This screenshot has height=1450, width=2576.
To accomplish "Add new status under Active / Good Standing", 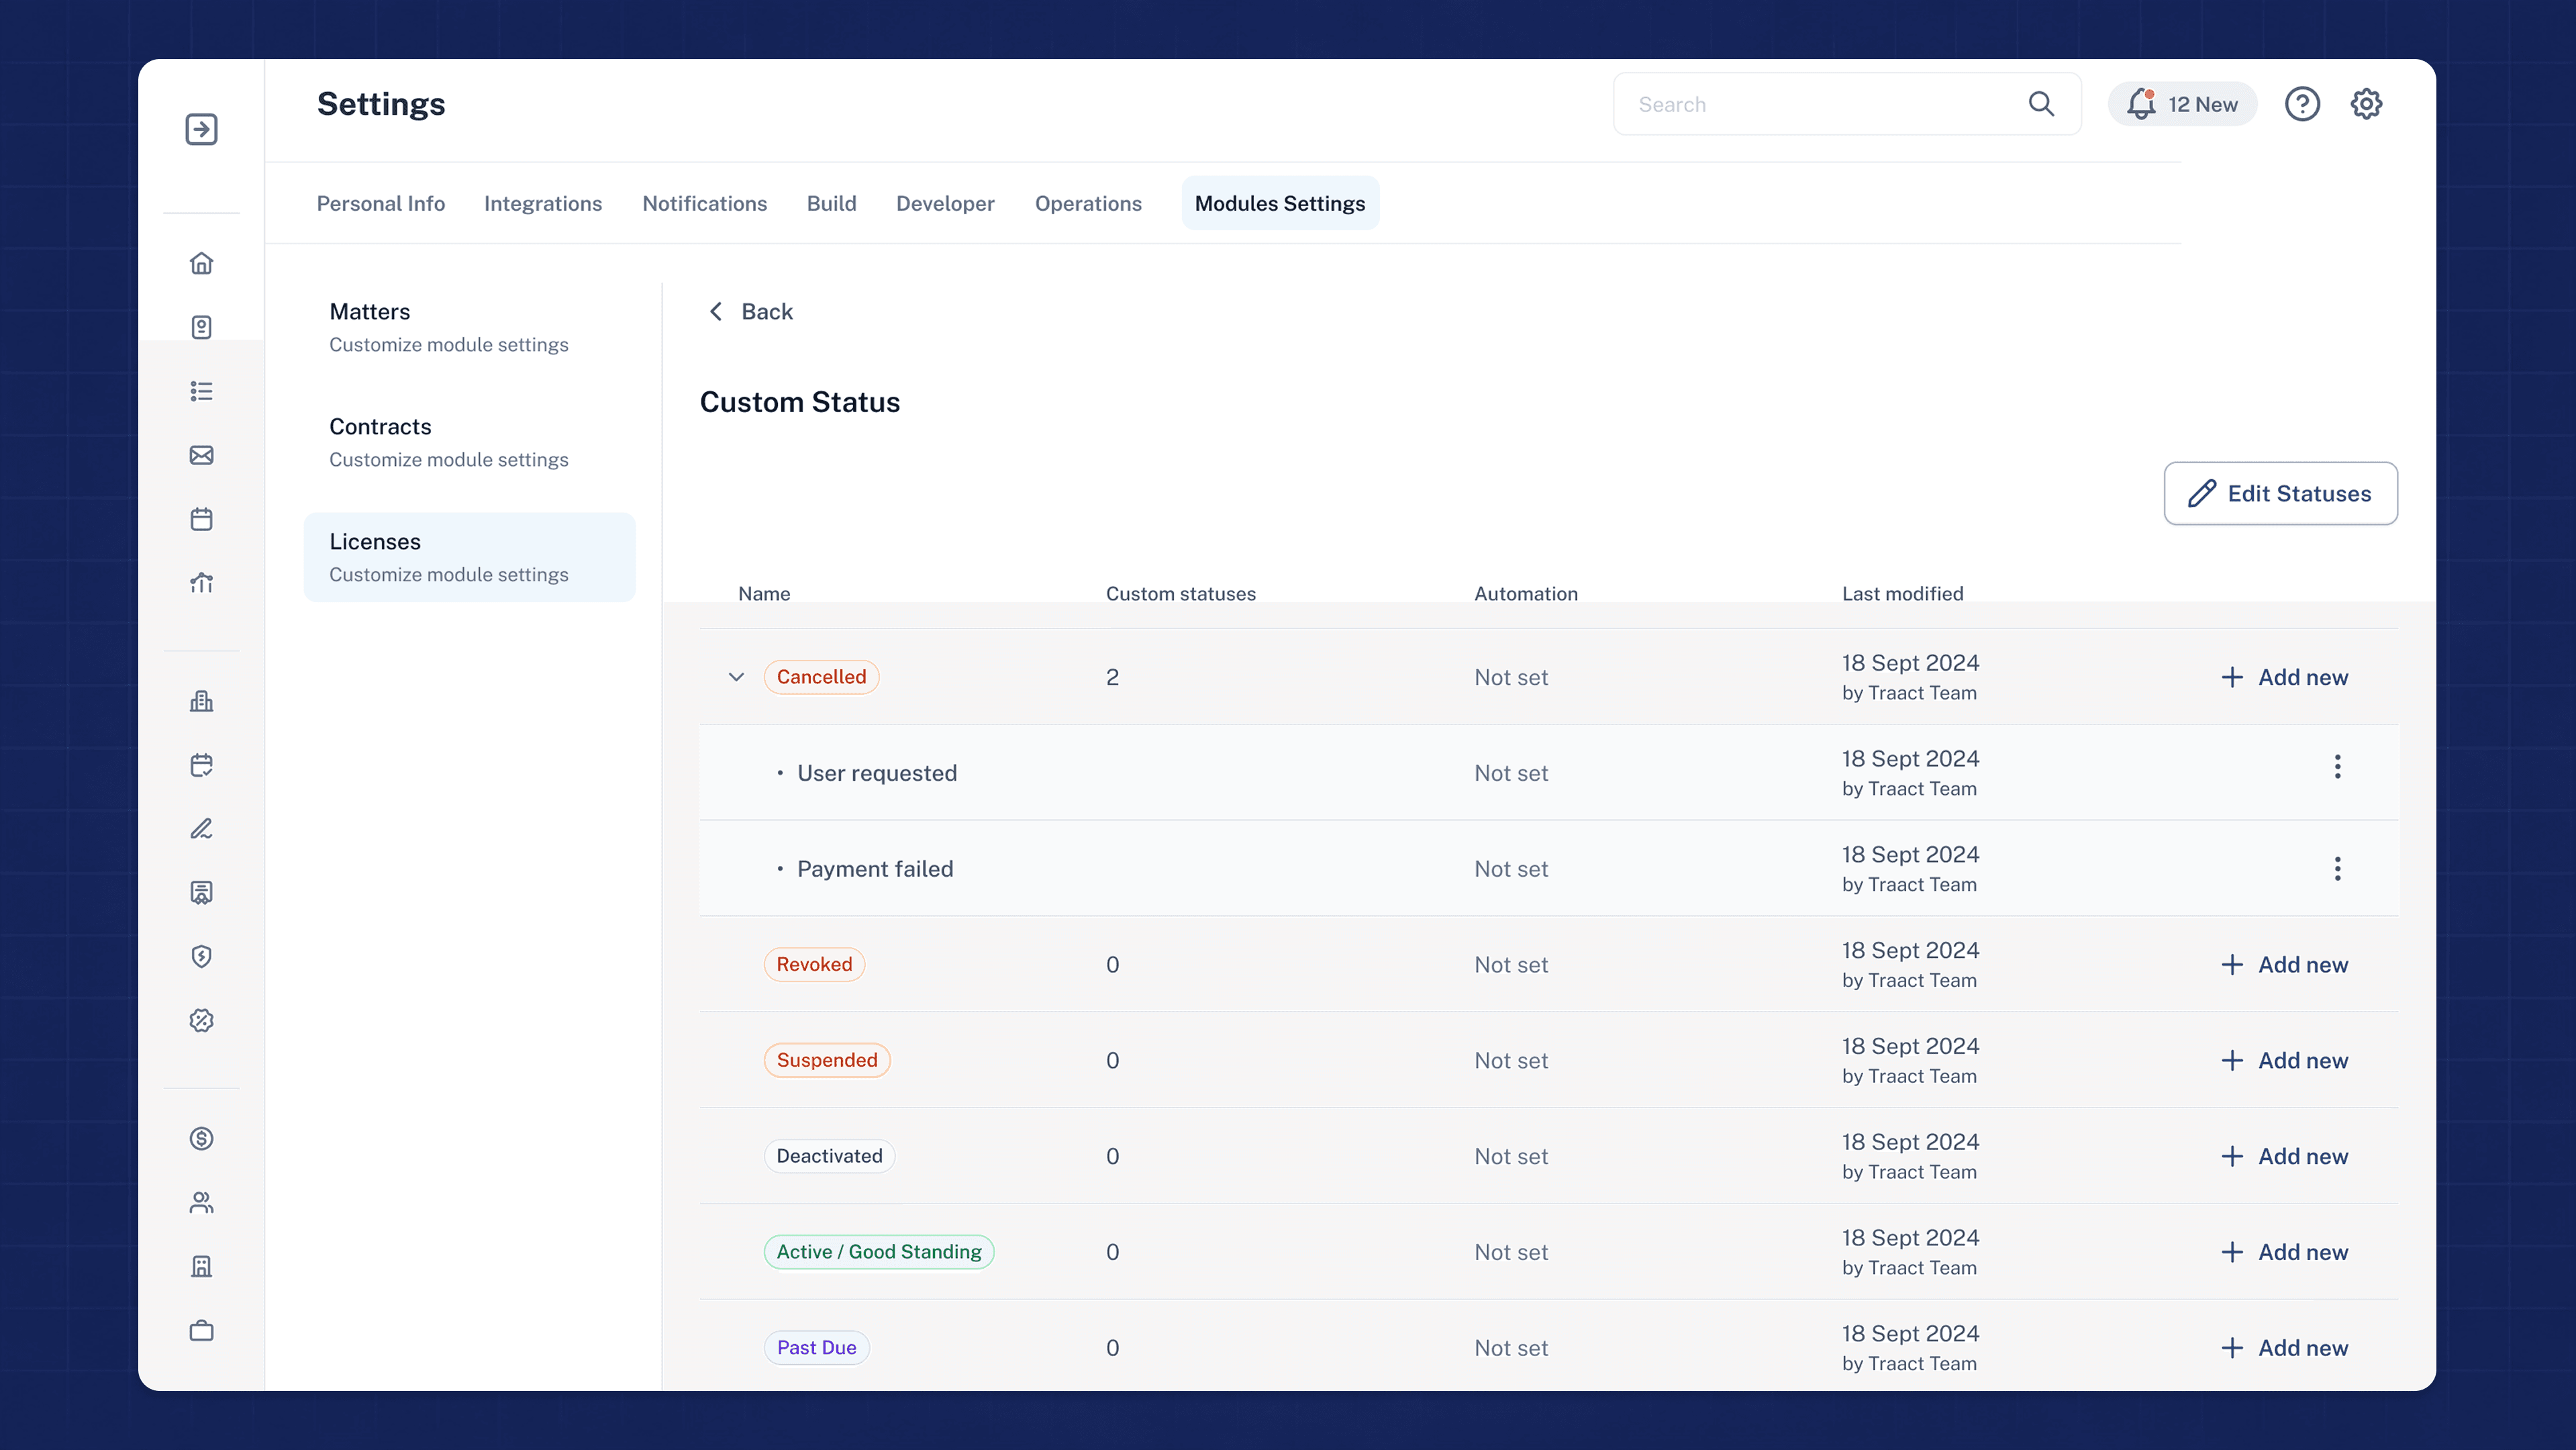I will pyautogui.click(x=2284, y=1253).
